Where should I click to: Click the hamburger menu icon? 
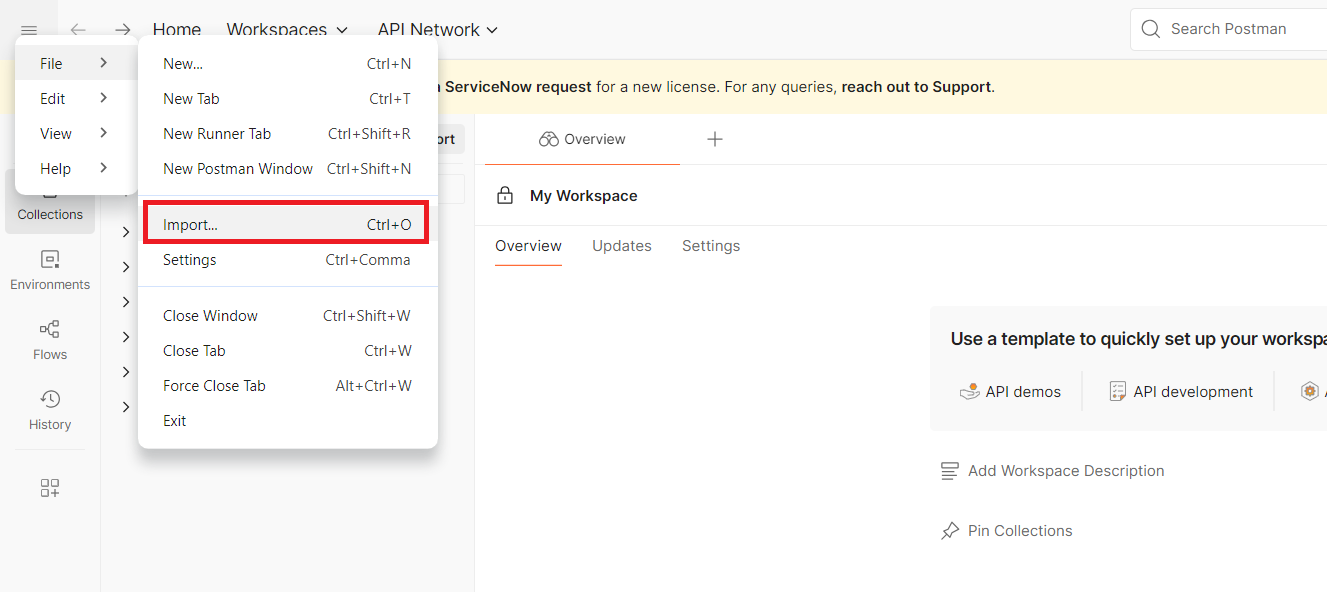coord(29,30)
